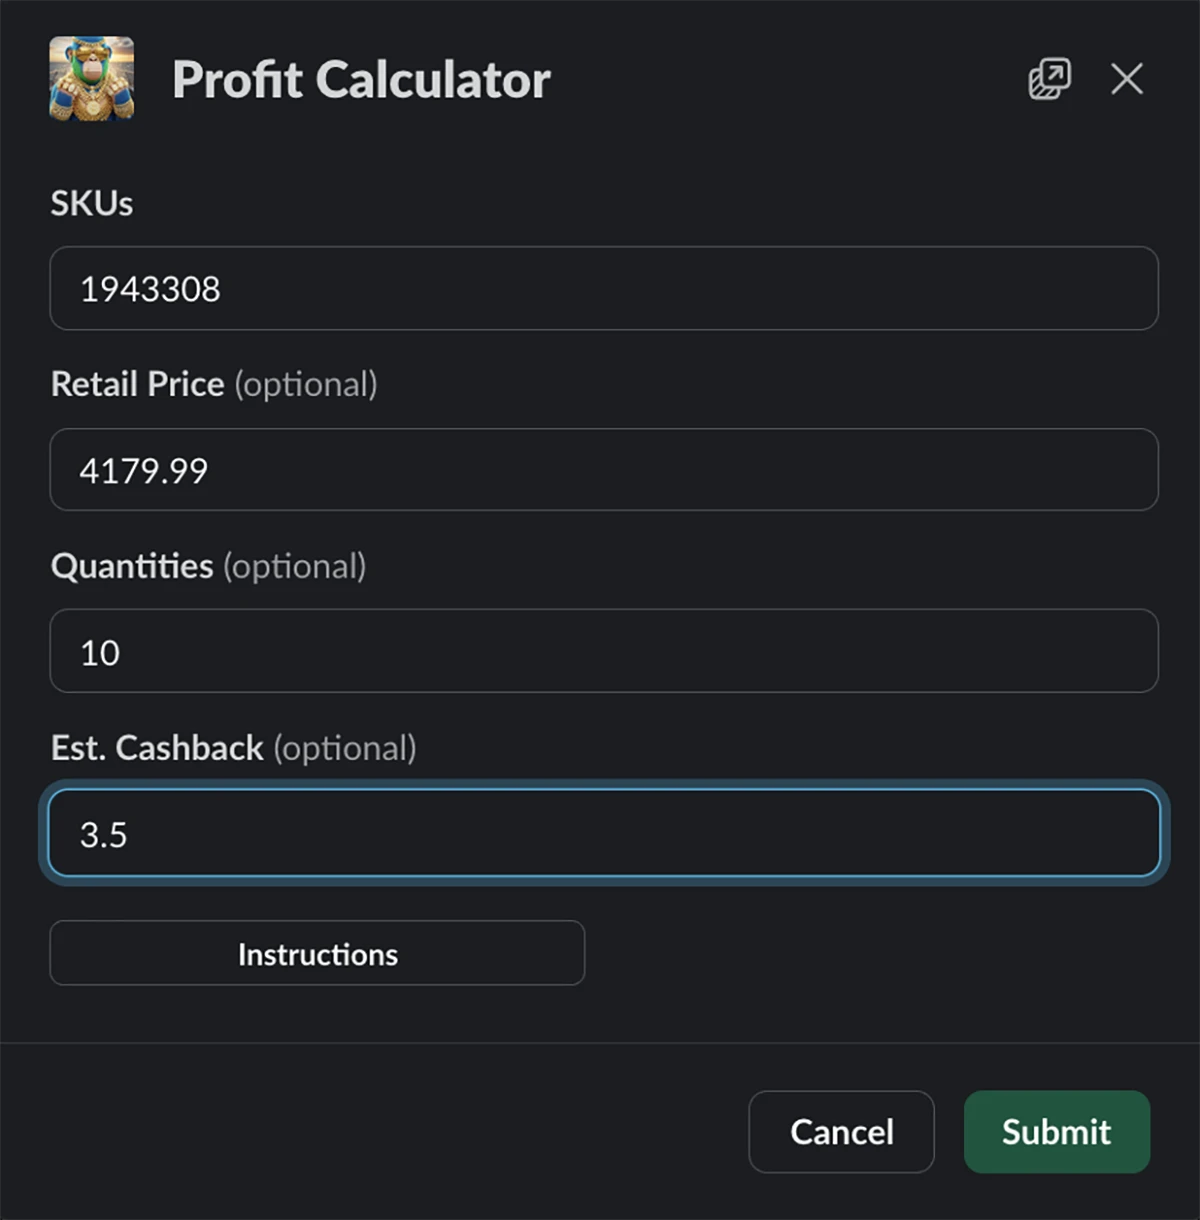Select the number 10 in Quantities
This screenshot has width=1200, height=1220.
pyautogui.click(x=100, y=652)
